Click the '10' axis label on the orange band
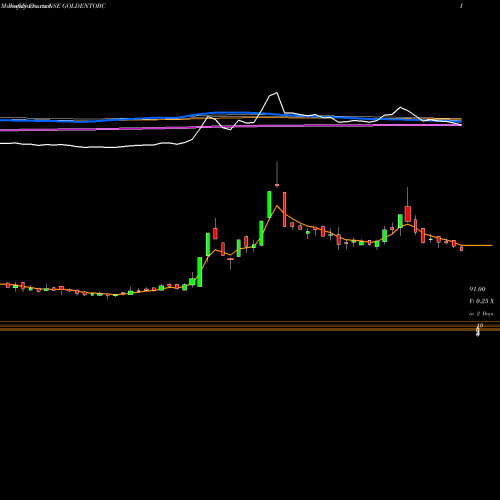The image size is (500, 500). click(x=480, y=325)
